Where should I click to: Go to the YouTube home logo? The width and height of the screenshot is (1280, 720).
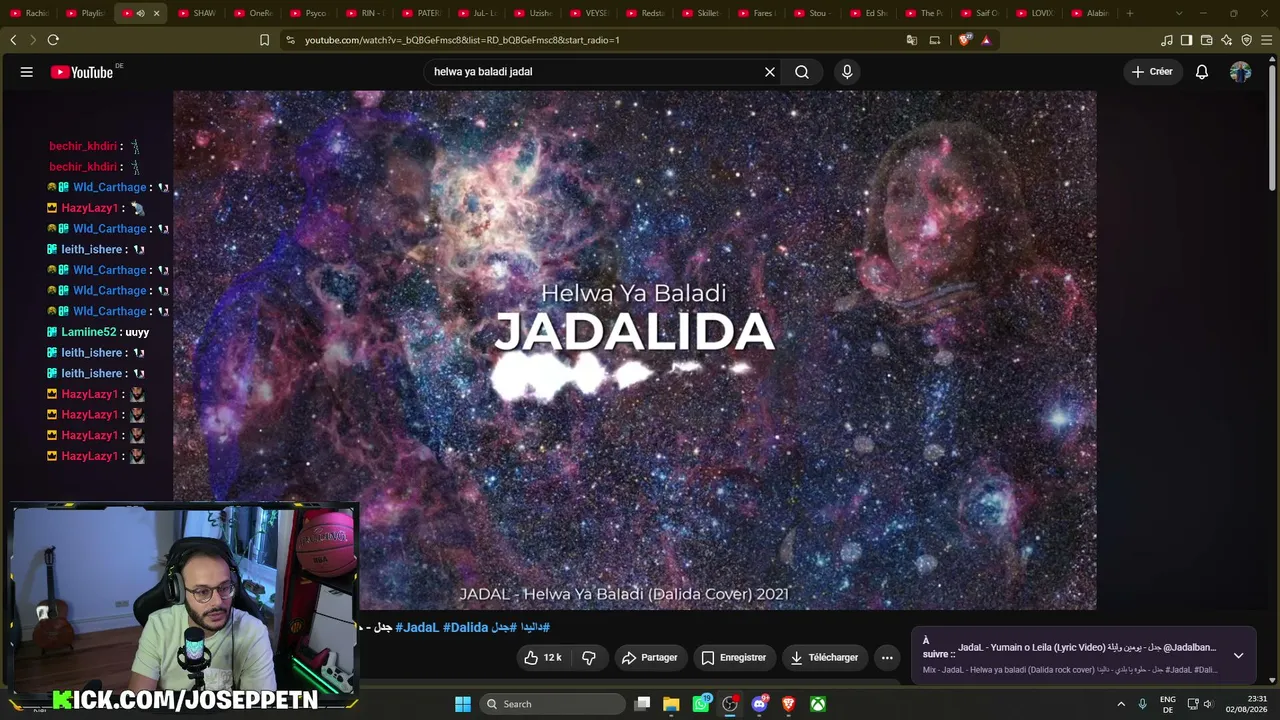coord(83,72)
